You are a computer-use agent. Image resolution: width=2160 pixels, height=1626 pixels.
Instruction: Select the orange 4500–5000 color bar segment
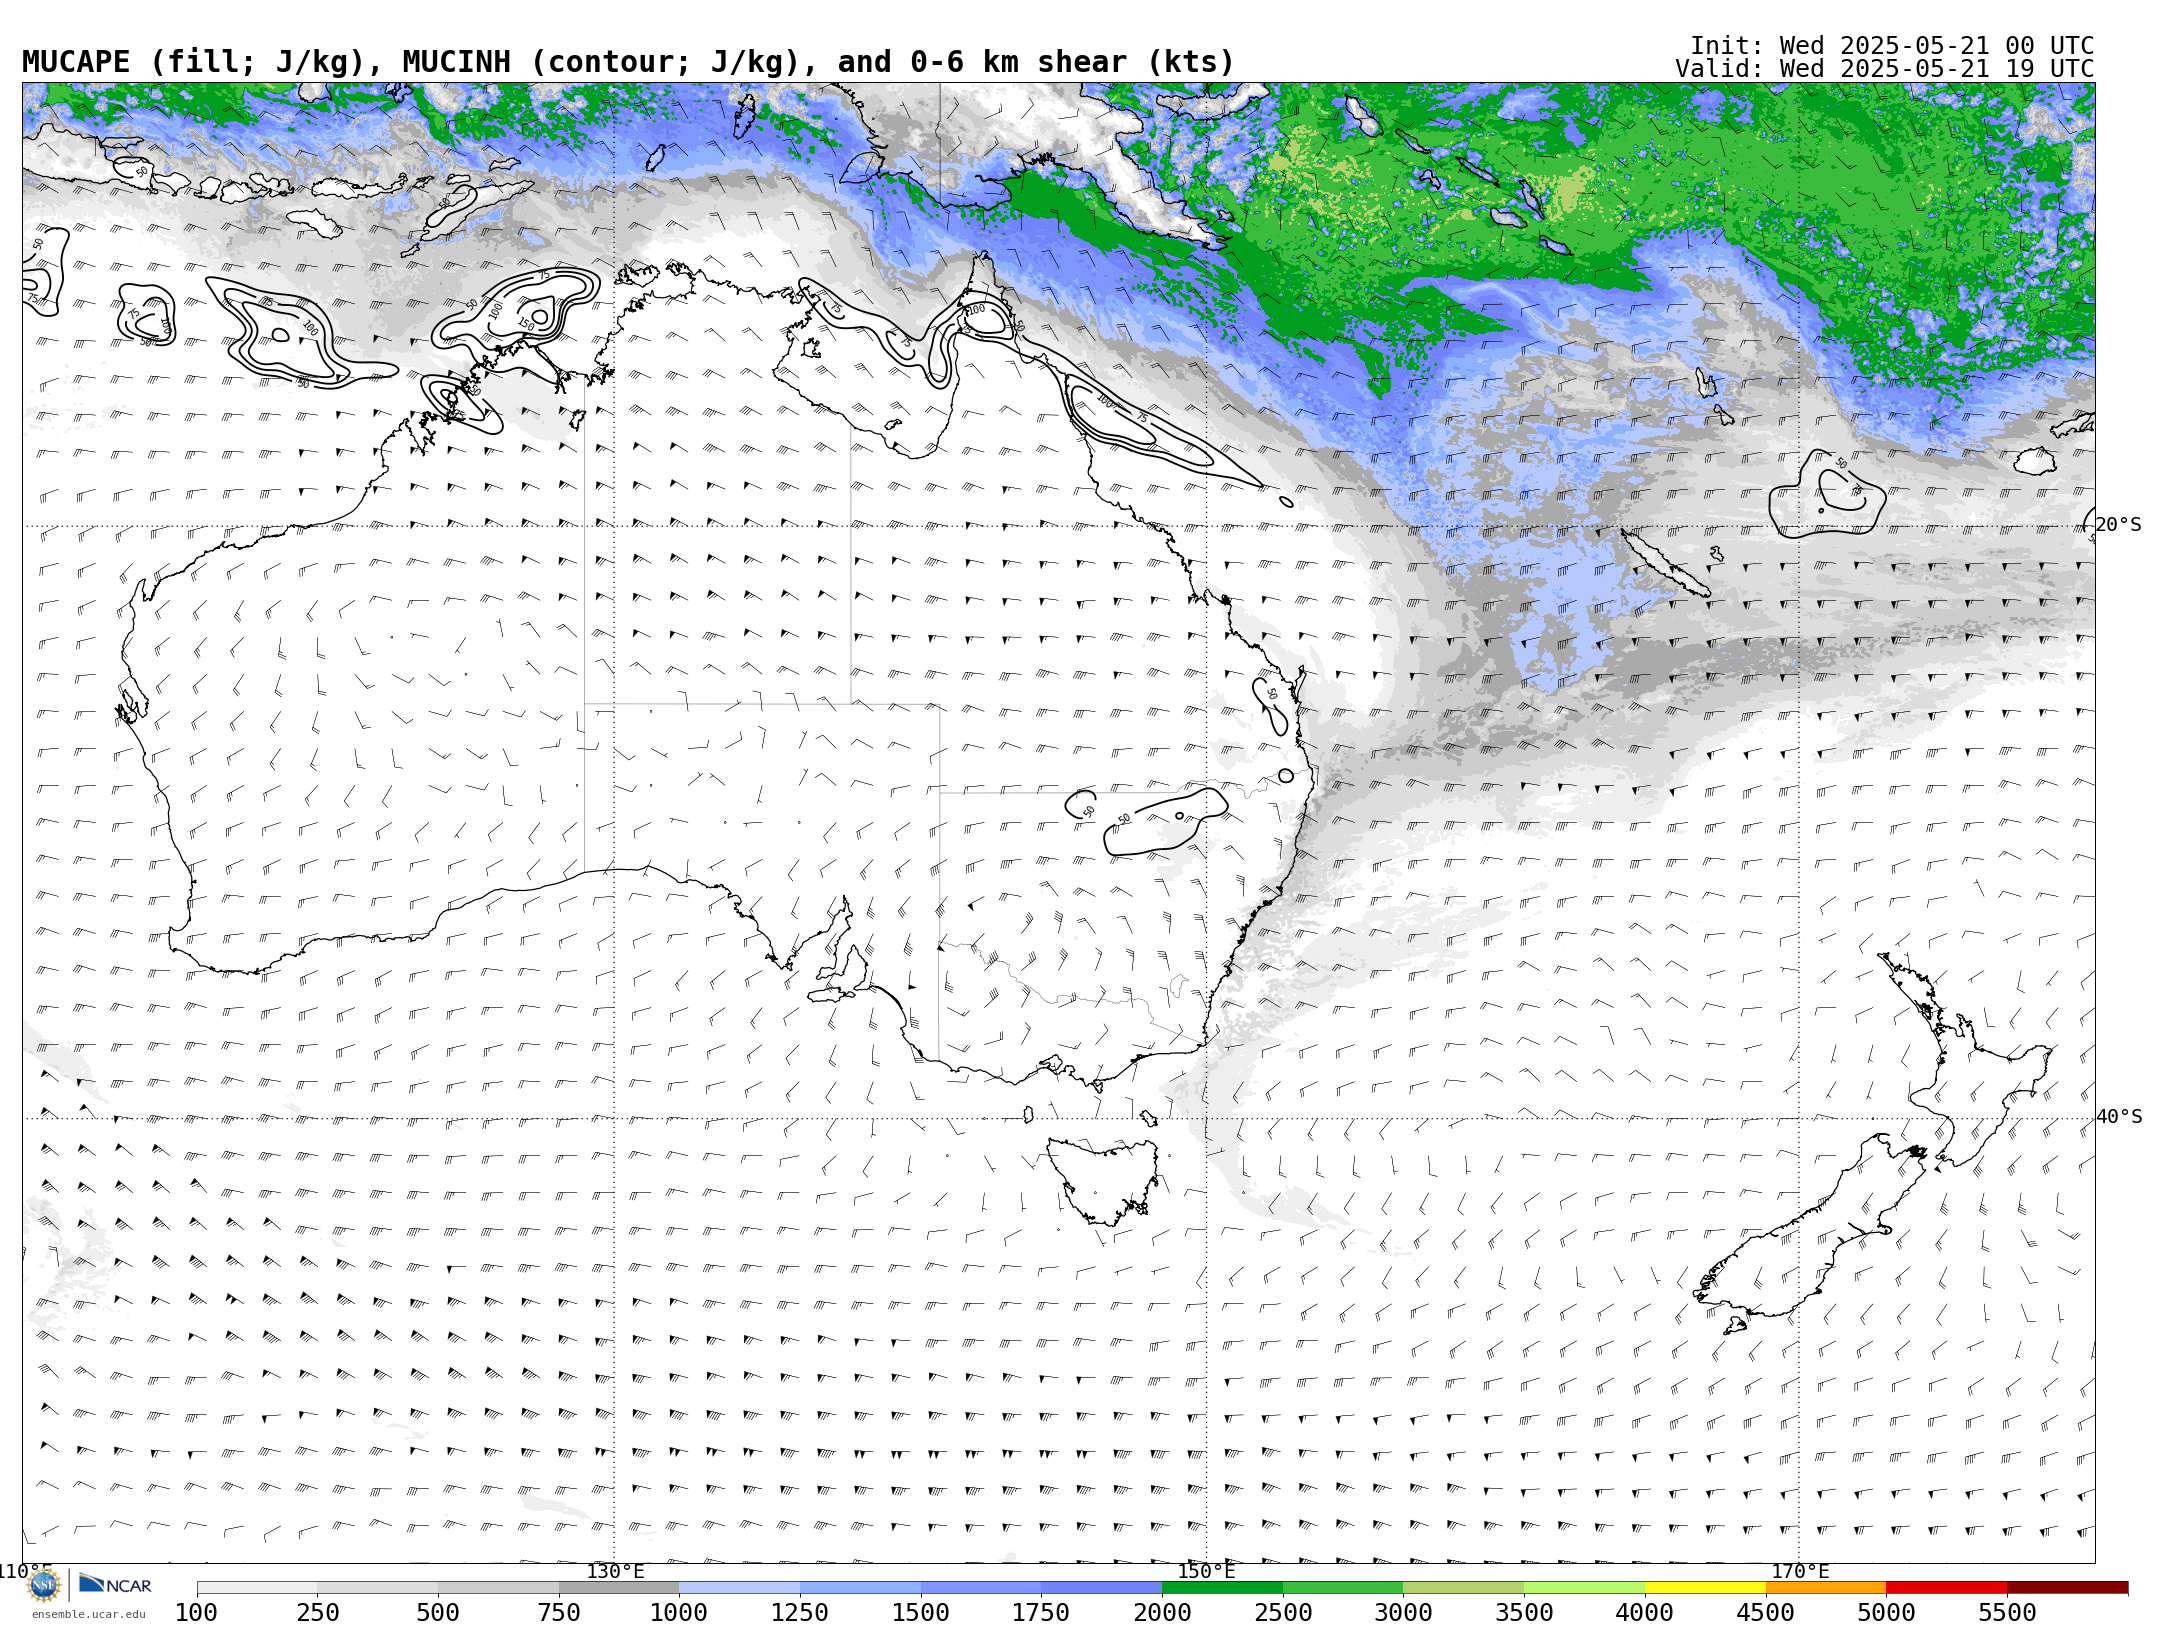click(1826, 1587)
